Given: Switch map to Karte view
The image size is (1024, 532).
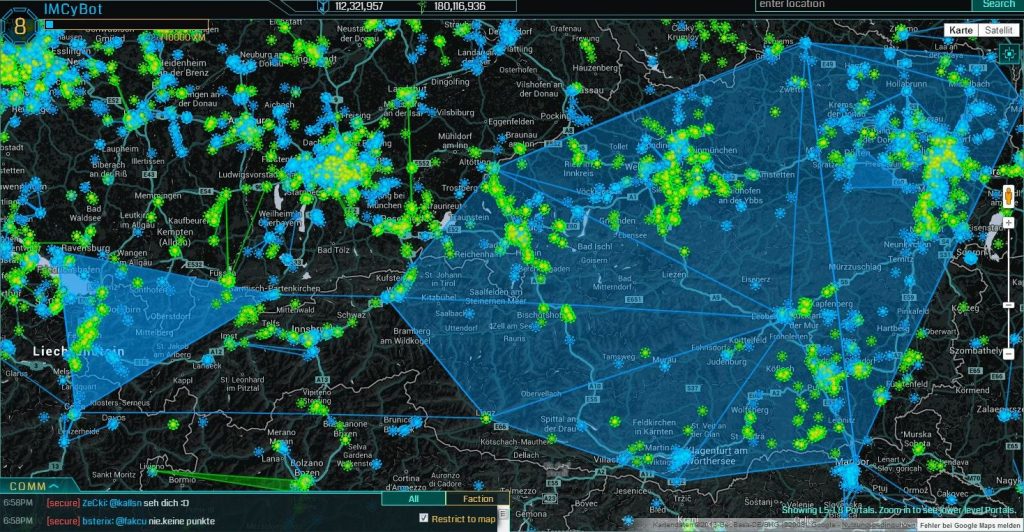Looking at the screenshot, I should tap(960, 31).
